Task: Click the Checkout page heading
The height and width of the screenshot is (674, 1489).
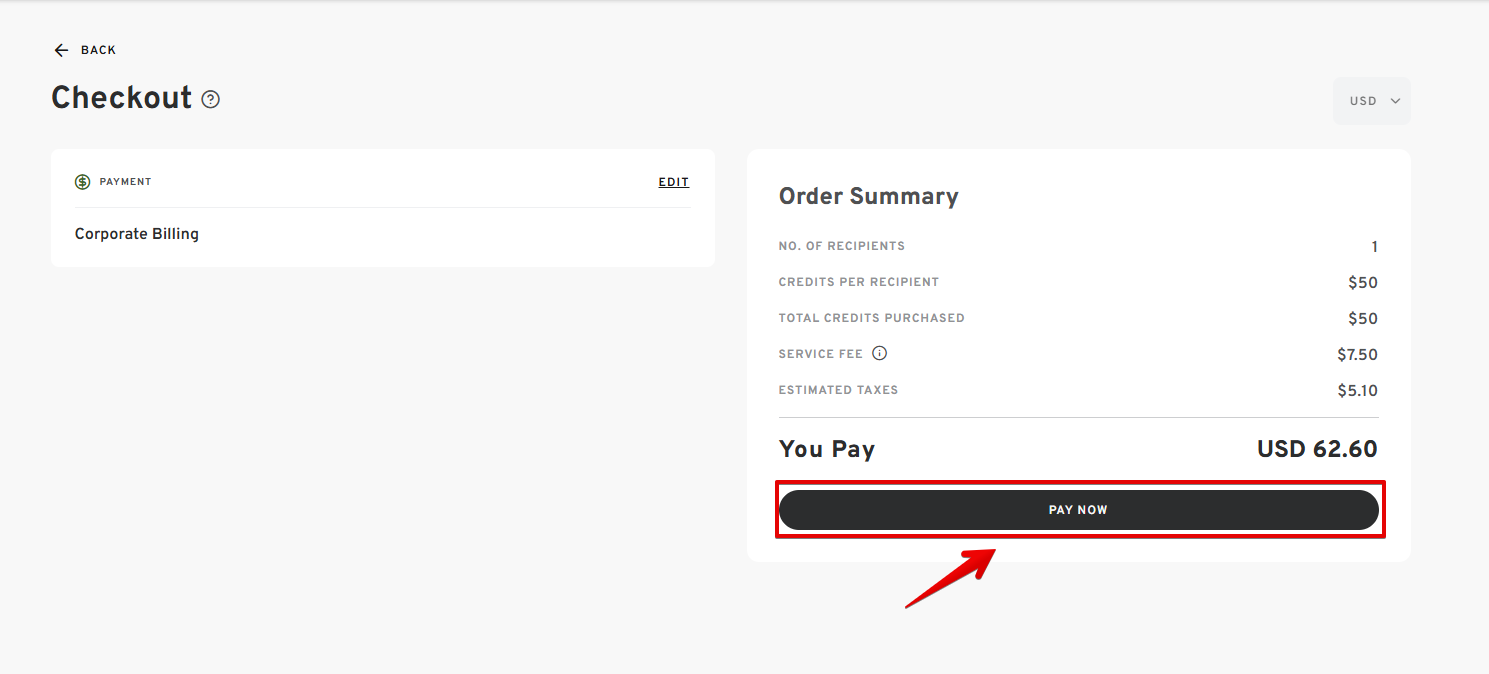Action: [x=121, y=98]
